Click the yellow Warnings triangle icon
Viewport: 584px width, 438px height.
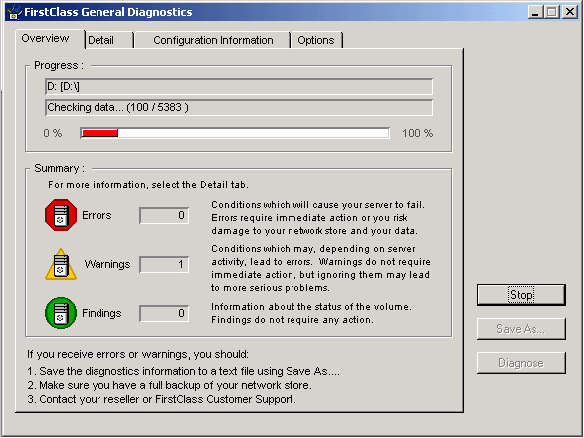[61, 264]
